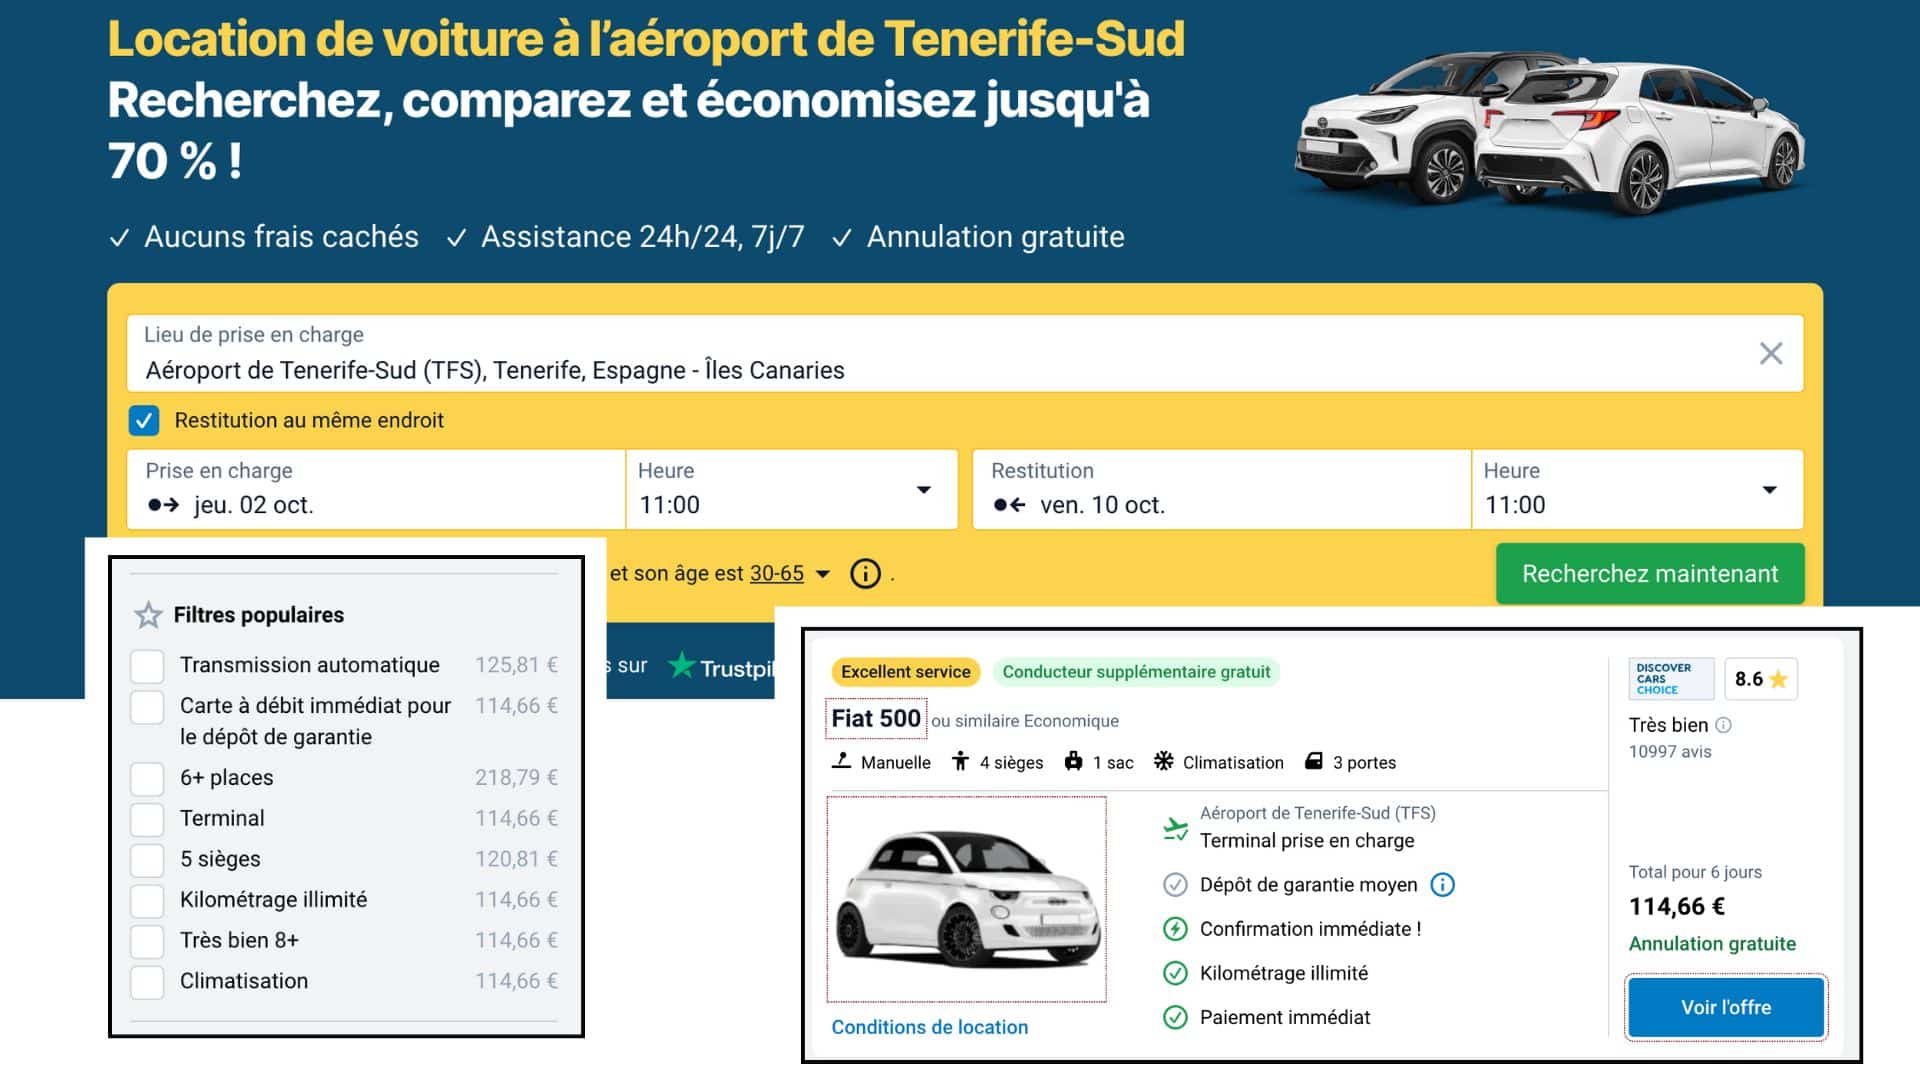
Task: Clear the pickup location with X icon
Action: [1770, 353]
